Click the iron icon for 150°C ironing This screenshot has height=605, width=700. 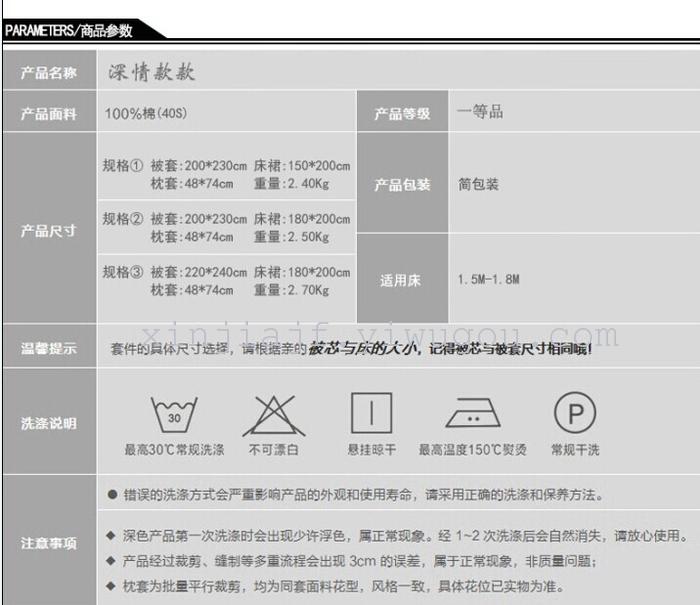coord(473,413)
